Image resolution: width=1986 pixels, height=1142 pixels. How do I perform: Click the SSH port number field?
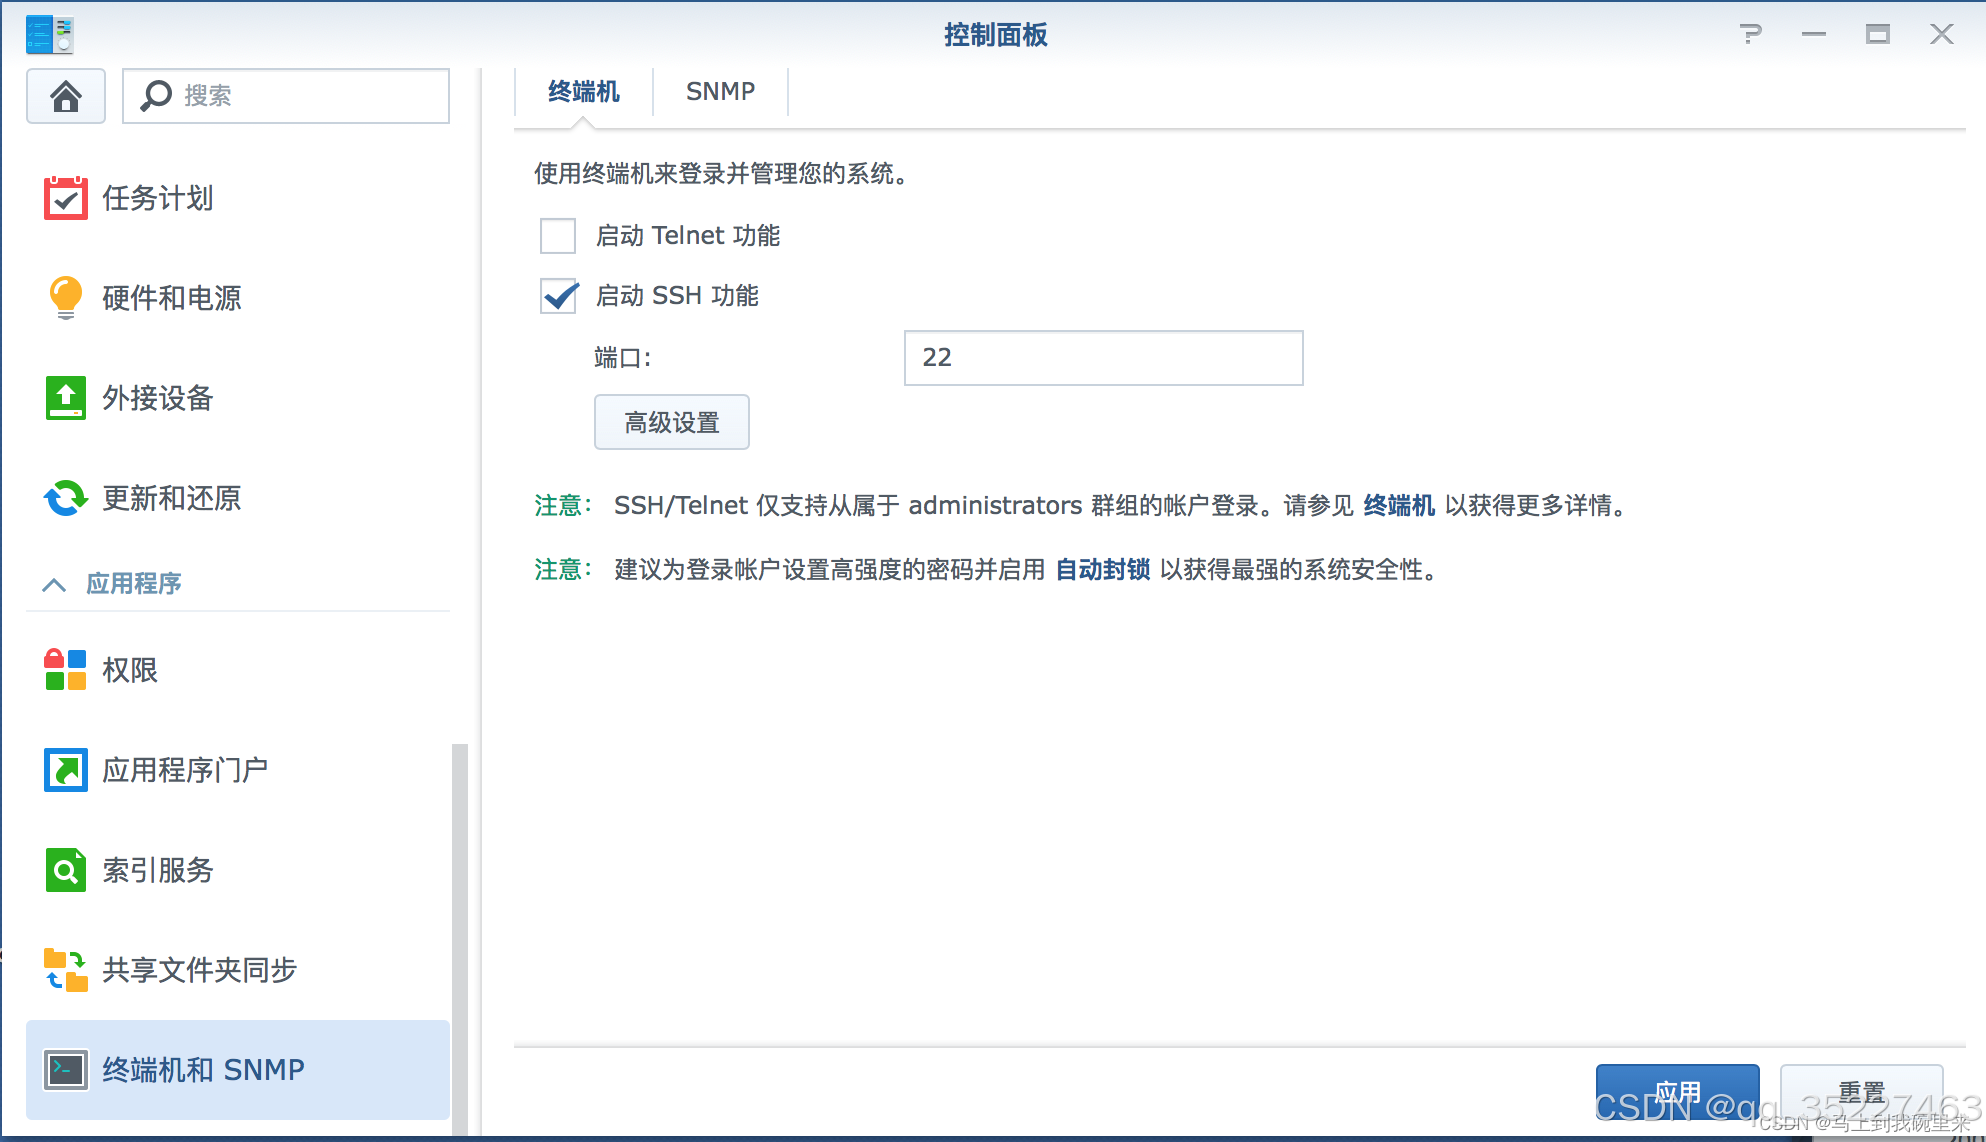1103,358
